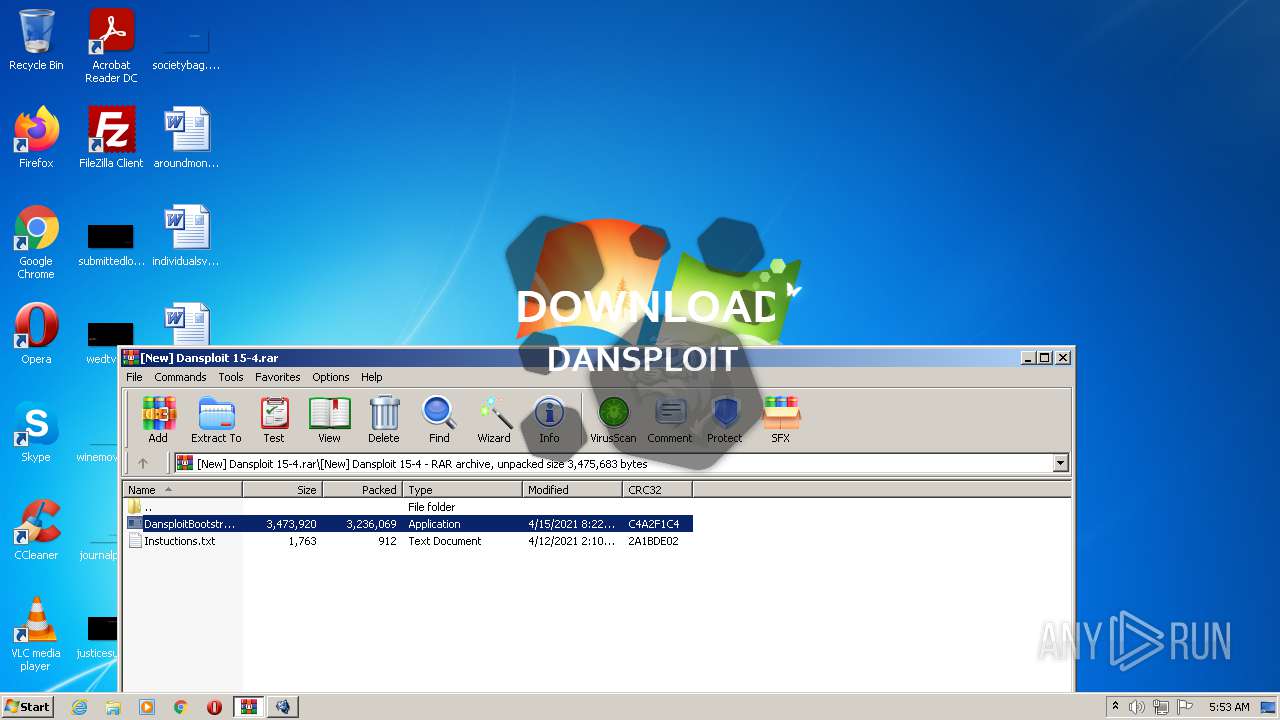The image size is (1280, 720).
Task: Click the Delete toolbar icon
Action: (x=384, y=419)
